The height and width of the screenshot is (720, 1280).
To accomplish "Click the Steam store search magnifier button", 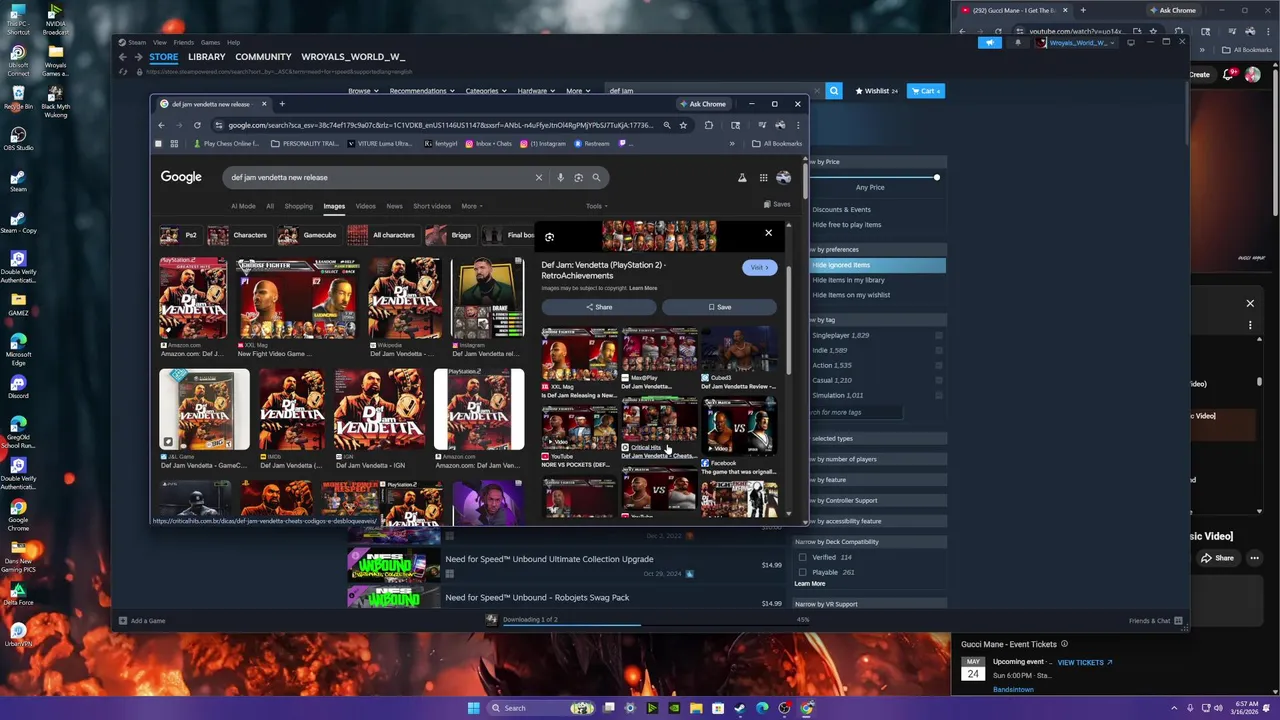I will click(x=834, y=91).
